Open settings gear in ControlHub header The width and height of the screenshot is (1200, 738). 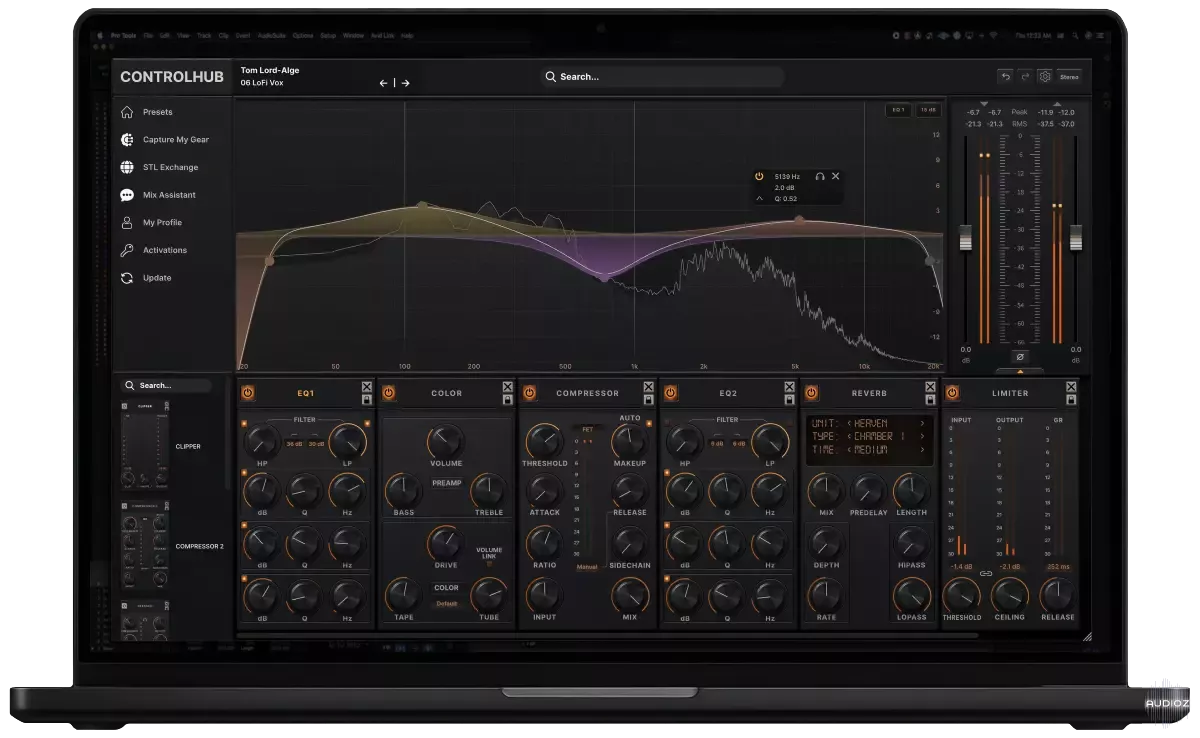point(1045,77)
